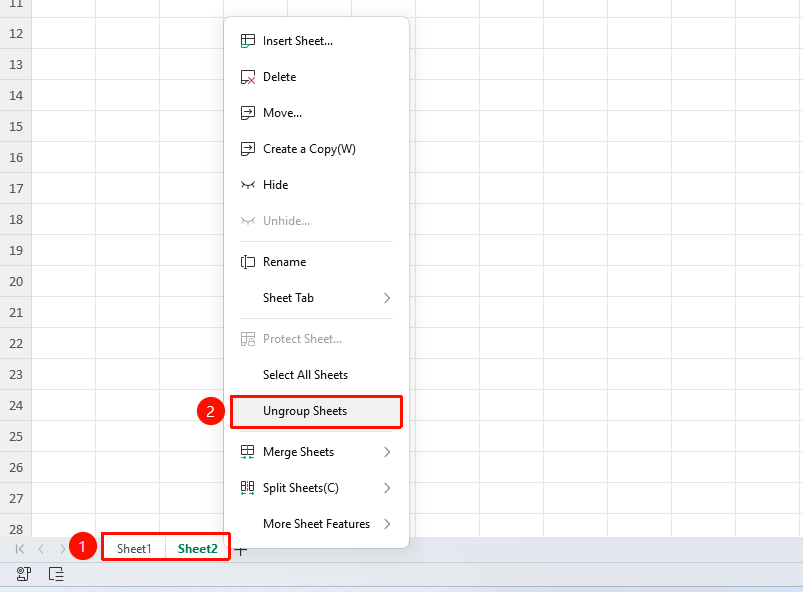803x592 pixels.
Task: Select Create a Copy(W) option
Action: pos(316,149)
